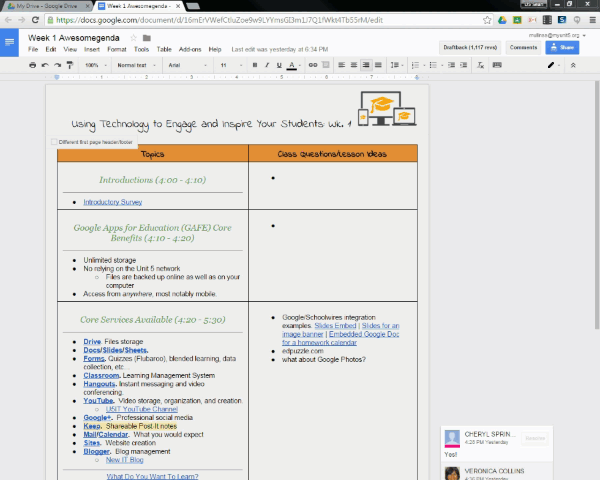
Task: Toggle italic formatting
Action: tap(267, 65)
